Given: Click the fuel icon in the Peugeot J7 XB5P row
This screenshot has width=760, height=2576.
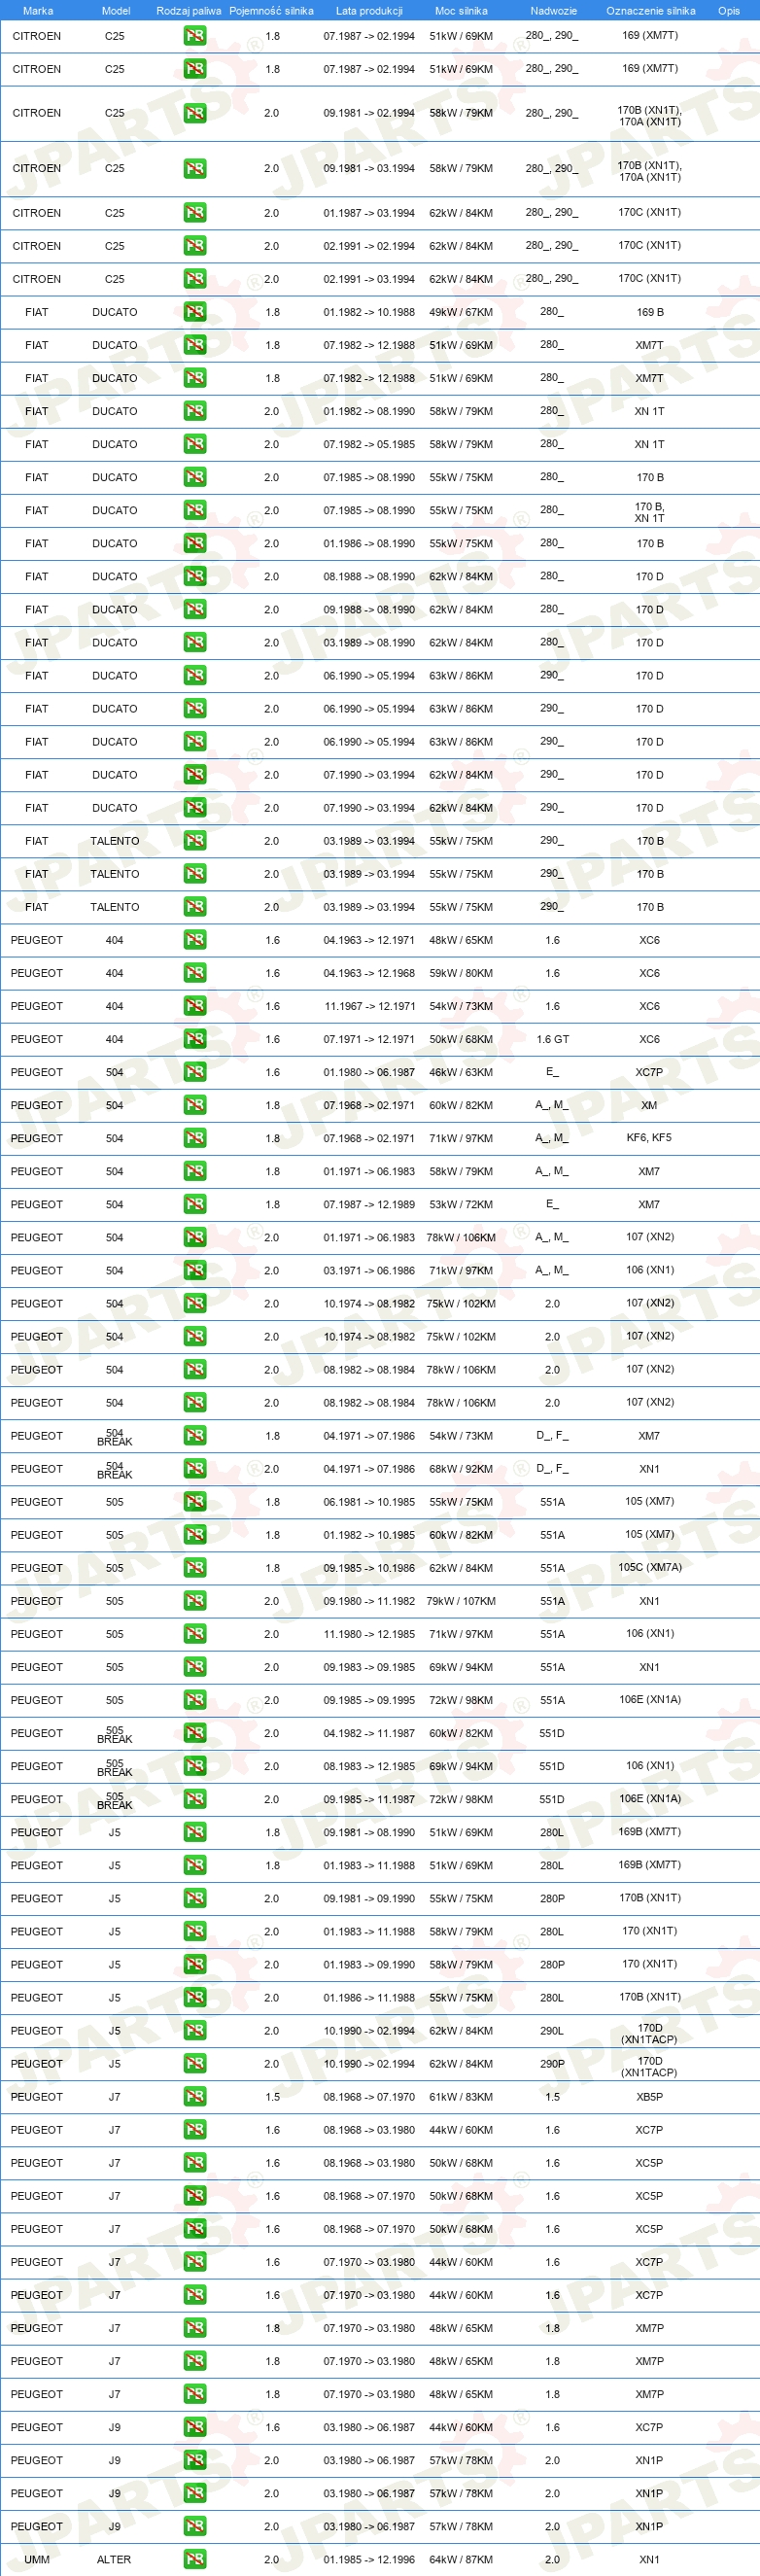Looking at the screenshot, I should pos(195,2097).
